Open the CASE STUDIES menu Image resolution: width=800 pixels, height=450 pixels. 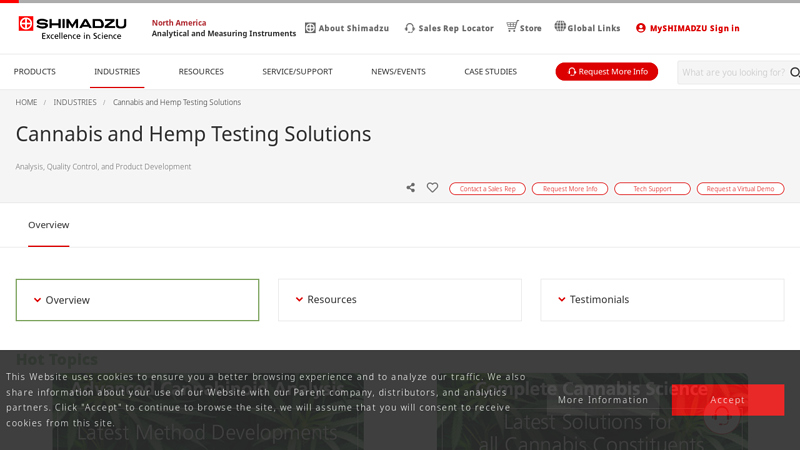pos(490,71)
